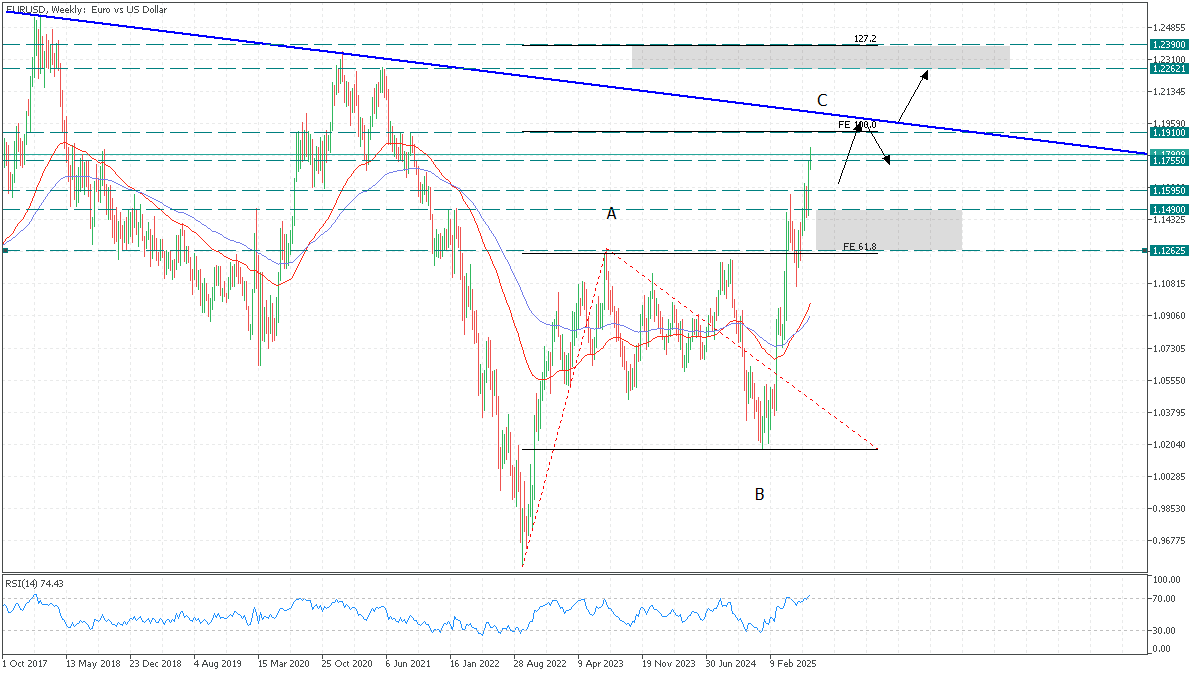Viewport: 1200px width, 675px height.
Task: Click the FE 100.0 Fibonacci label
Action: [858, 125]
